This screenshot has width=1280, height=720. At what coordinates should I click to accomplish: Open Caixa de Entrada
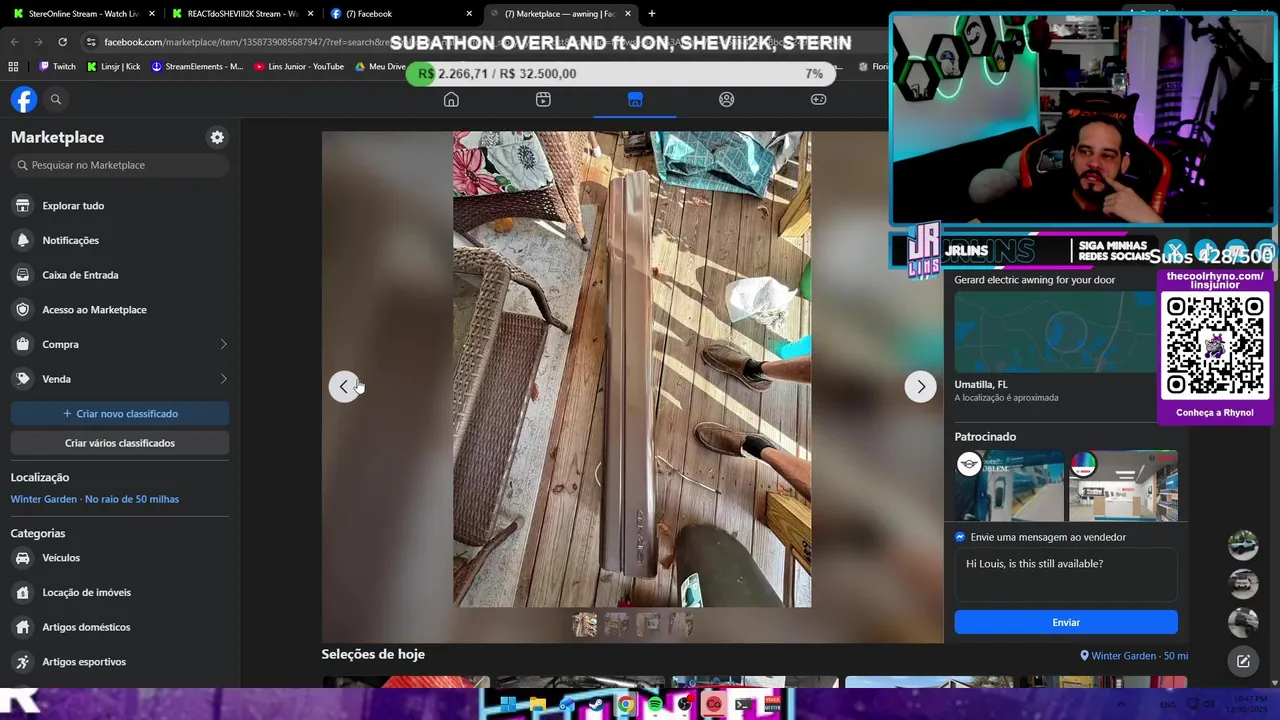point(120,275)
